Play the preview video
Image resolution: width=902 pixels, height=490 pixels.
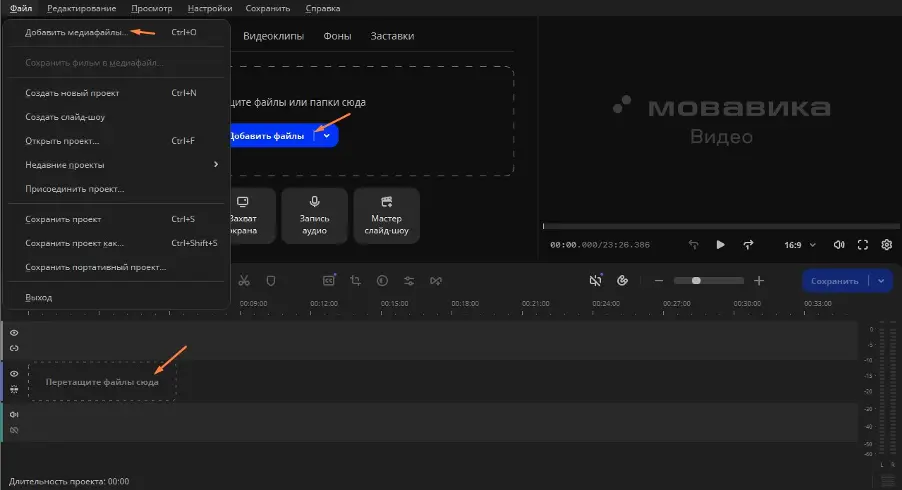(x=720, y=244)
